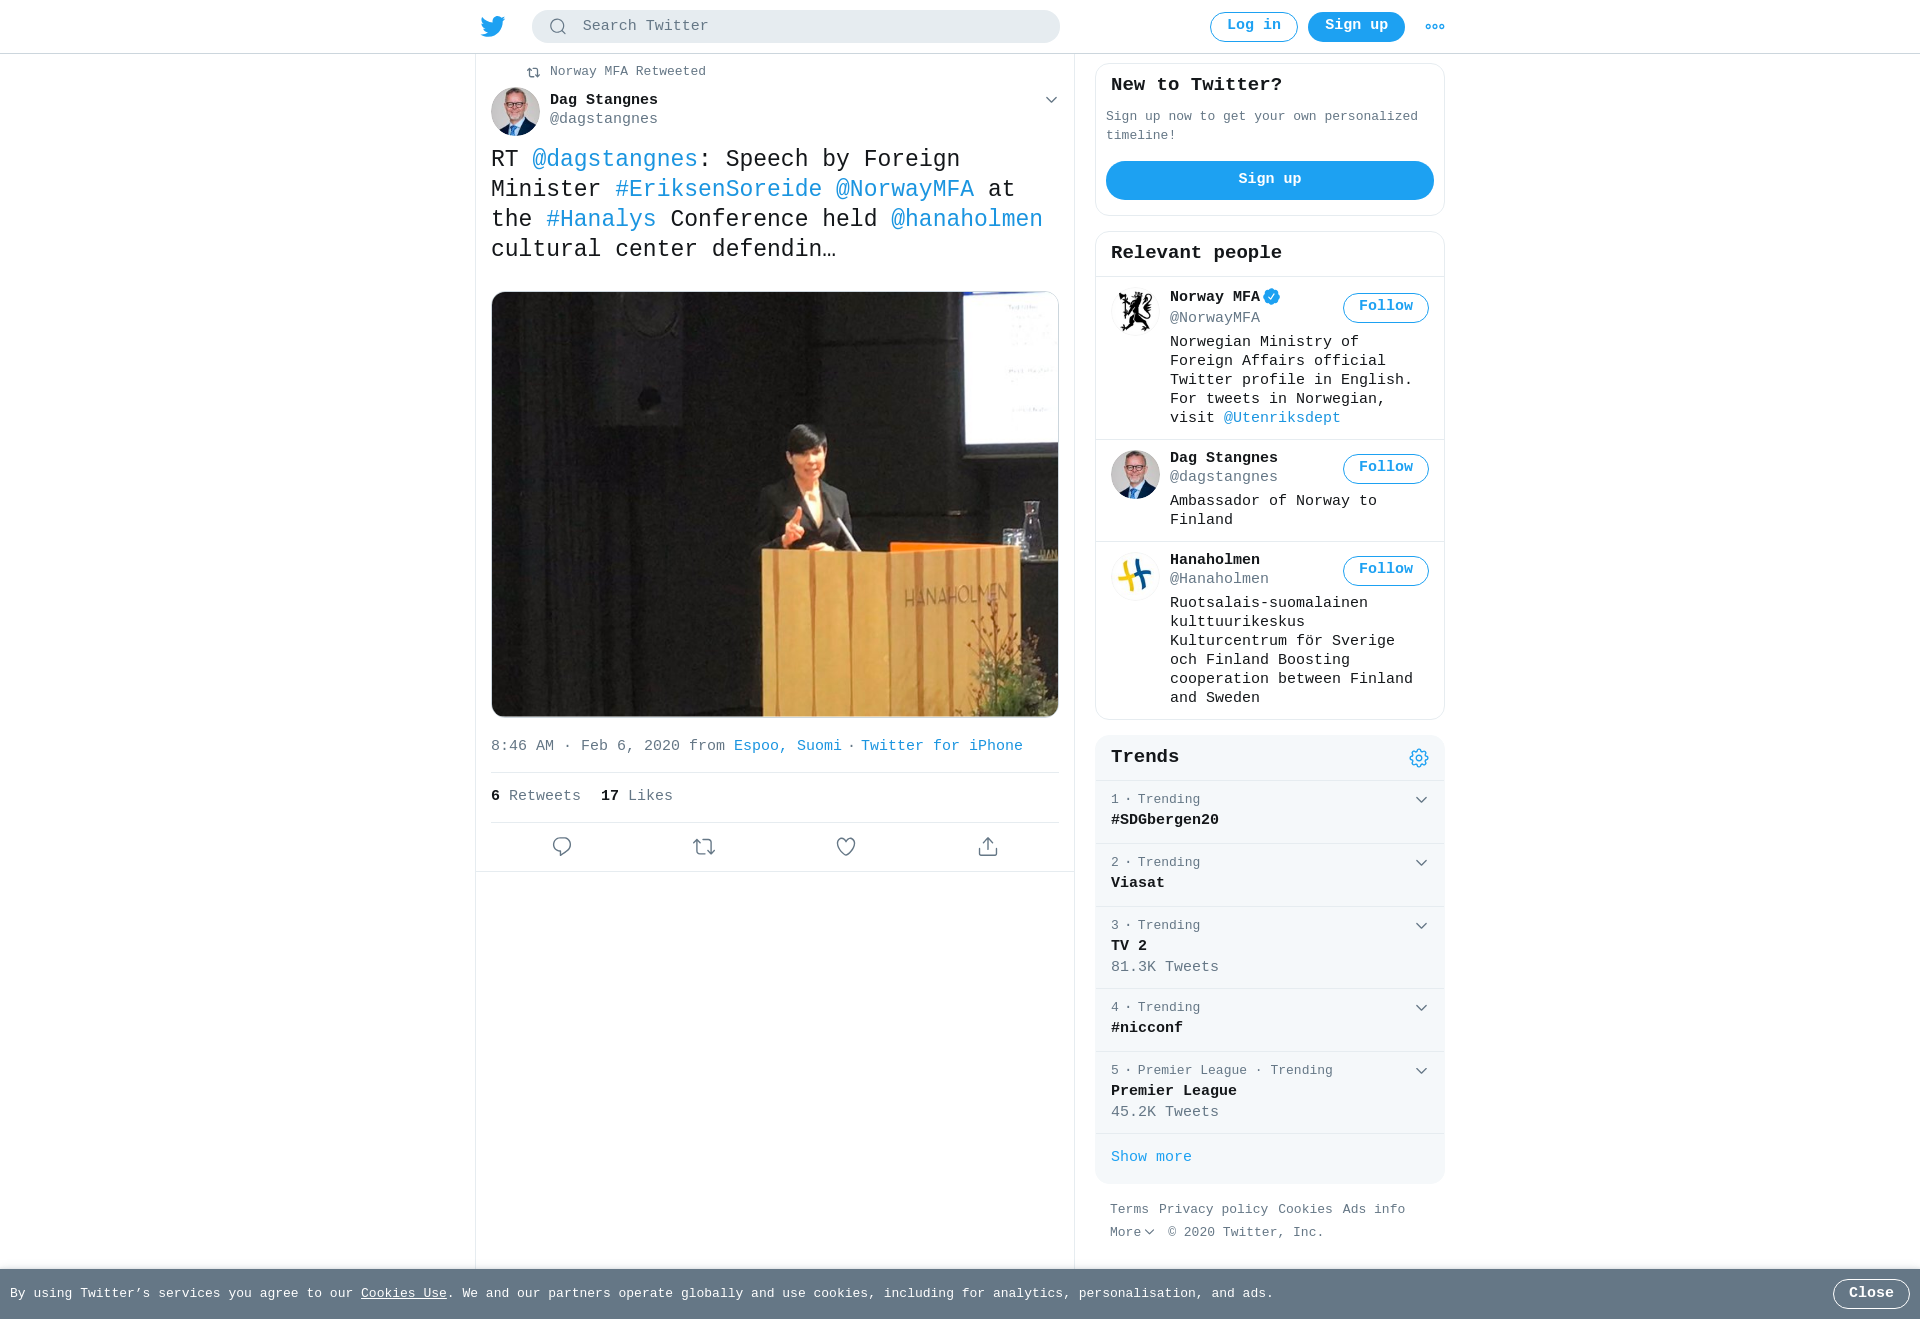The height and width of the screenshot is (1319, 1920).
Task: Reply to the tweet with comment icon
Action: [x=562, y=847]
